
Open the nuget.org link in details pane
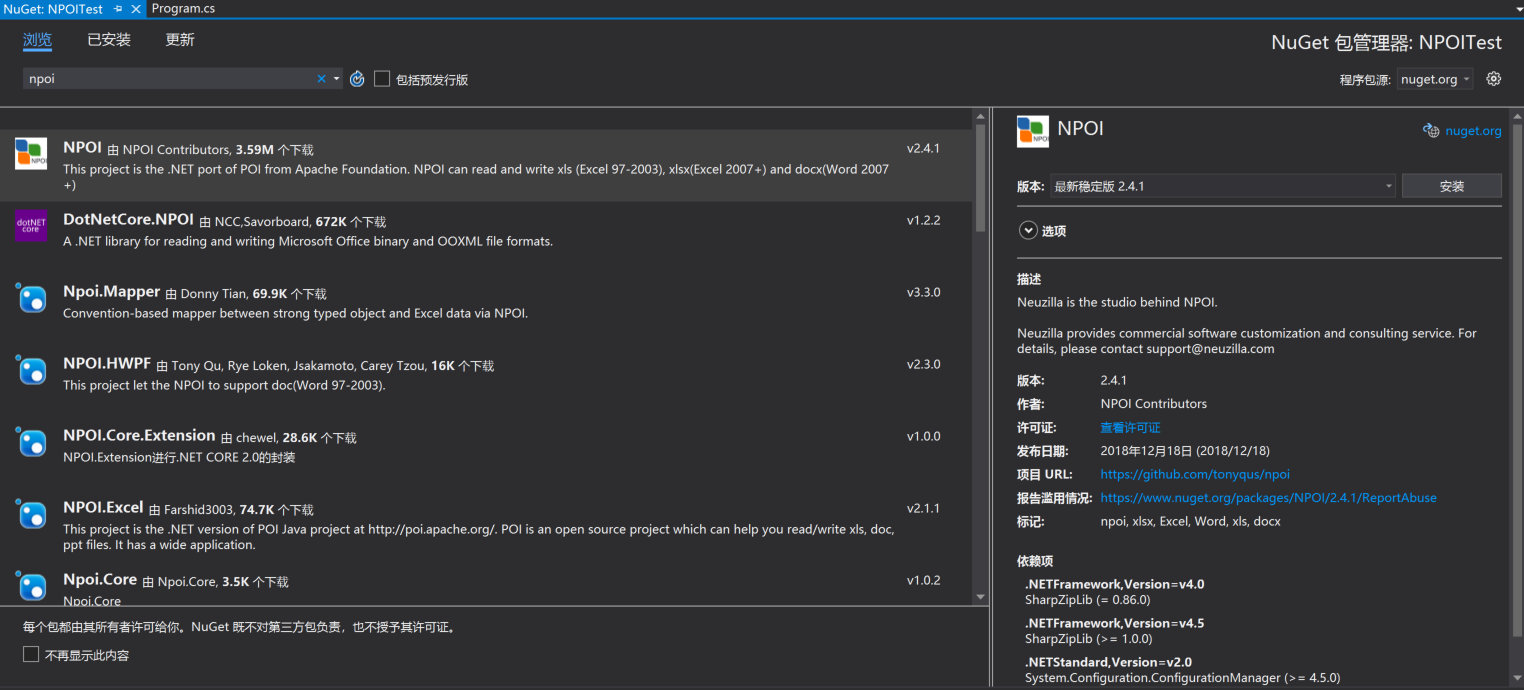click(x=1473, y=131)
